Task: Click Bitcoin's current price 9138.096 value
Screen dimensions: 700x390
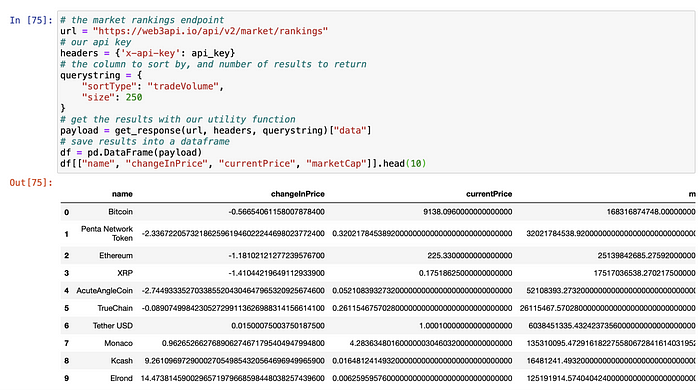Action: point(467,212)
